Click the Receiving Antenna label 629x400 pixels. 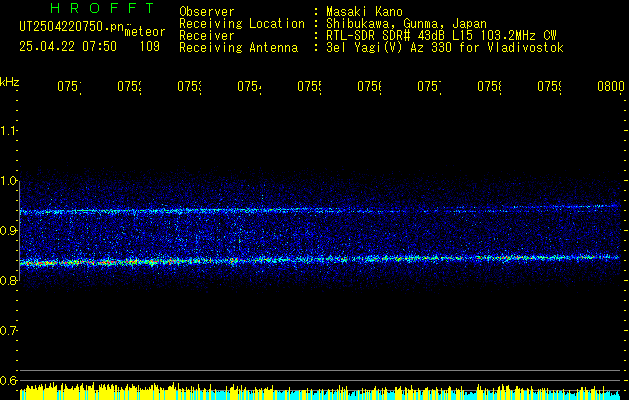(238, 48)
